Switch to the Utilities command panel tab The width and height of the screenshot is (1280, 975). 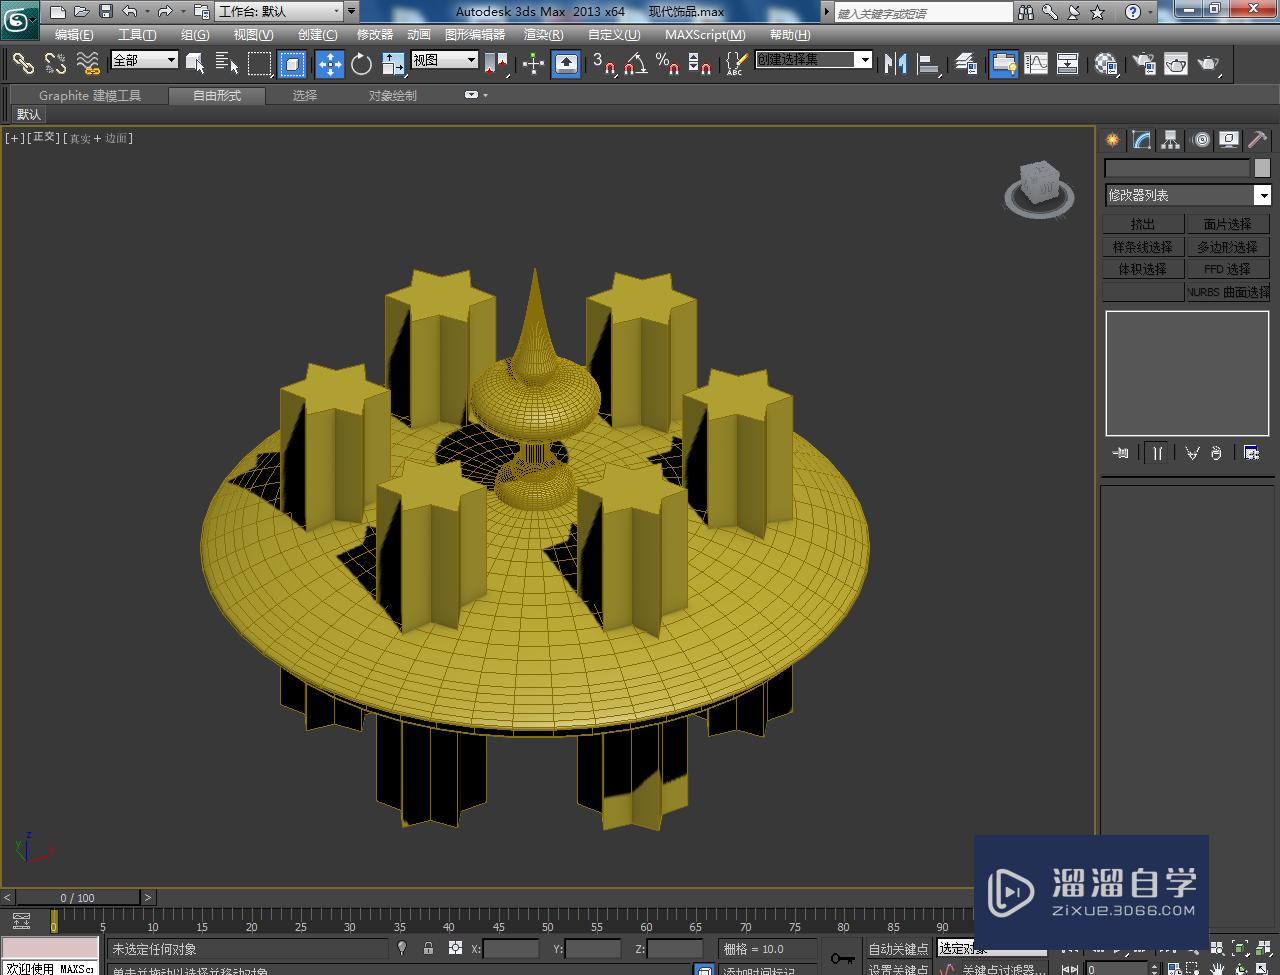tap(1258, 140)
